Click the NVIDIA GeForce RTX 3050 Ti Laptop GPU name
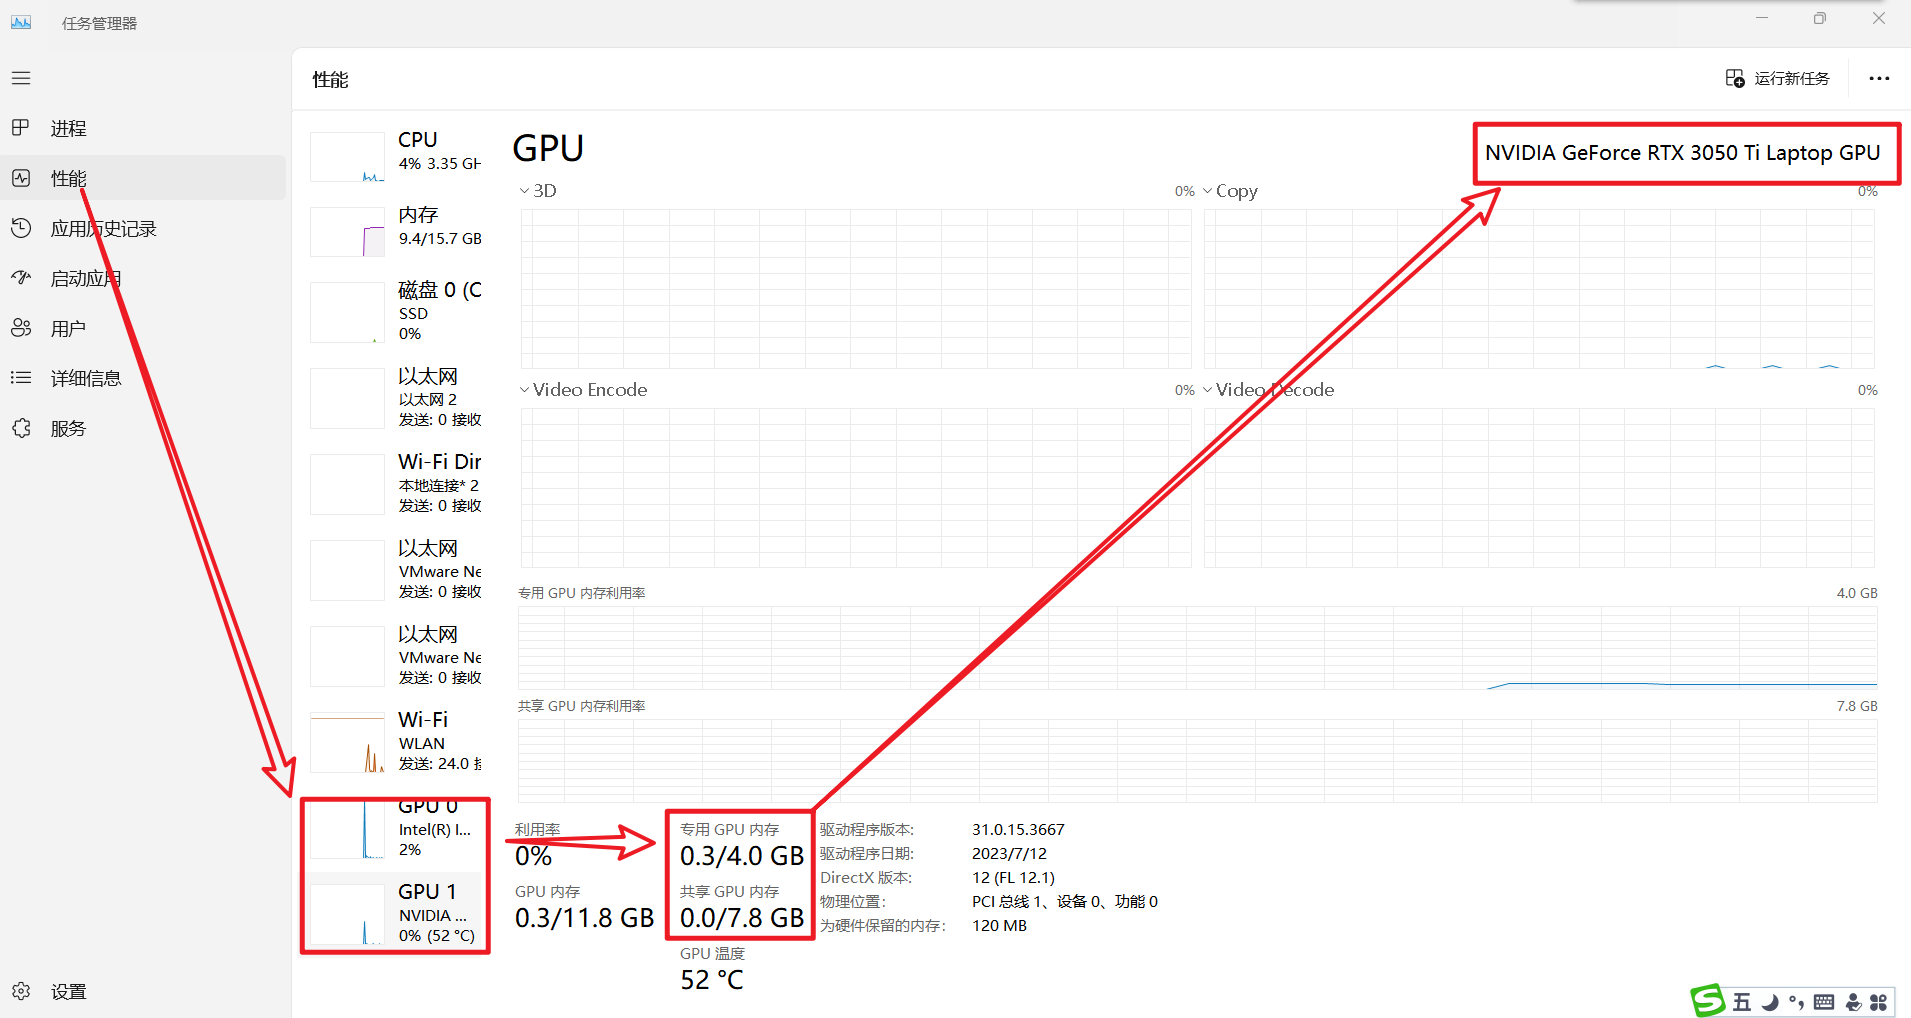Viewport: 1911px width, 1018px height. [x=1683, y=153]
